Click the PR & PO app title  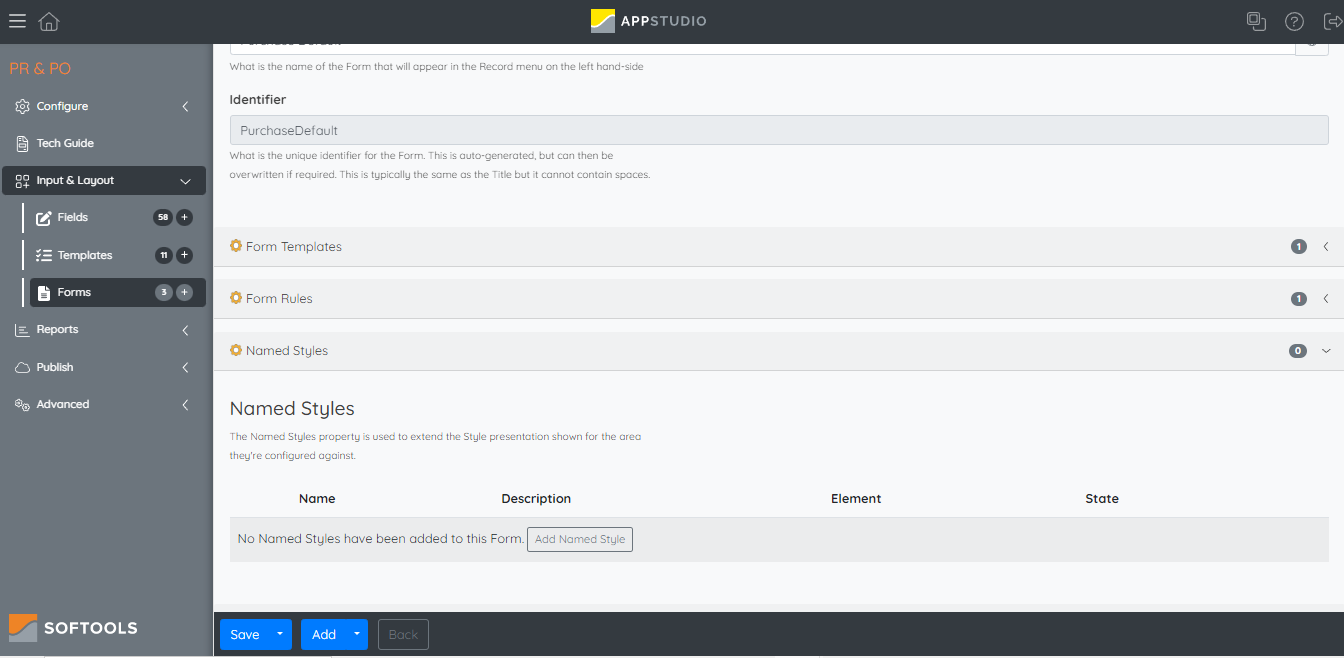click(40, 69)
